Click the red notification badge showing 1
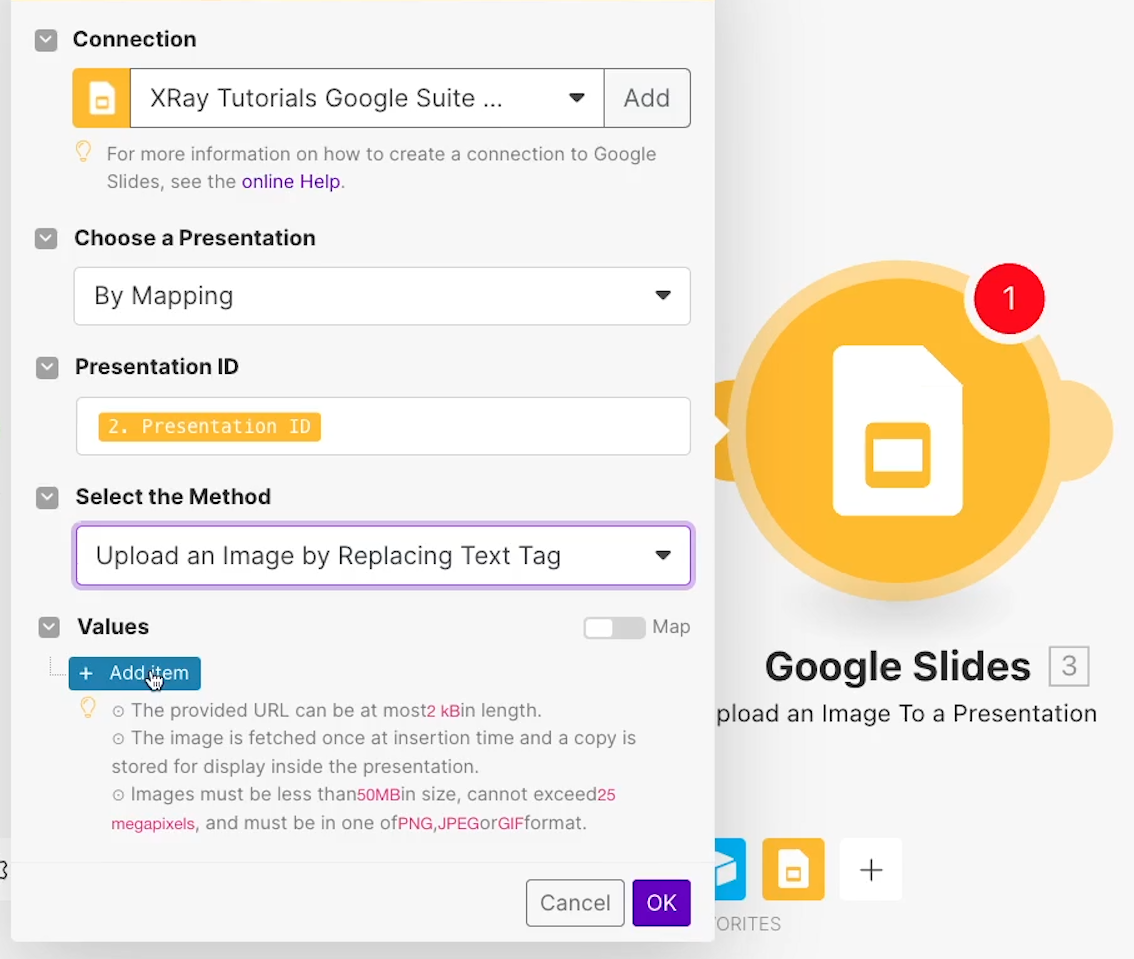The width and height of the screenshot is (1134, 959). (1009, 299)
